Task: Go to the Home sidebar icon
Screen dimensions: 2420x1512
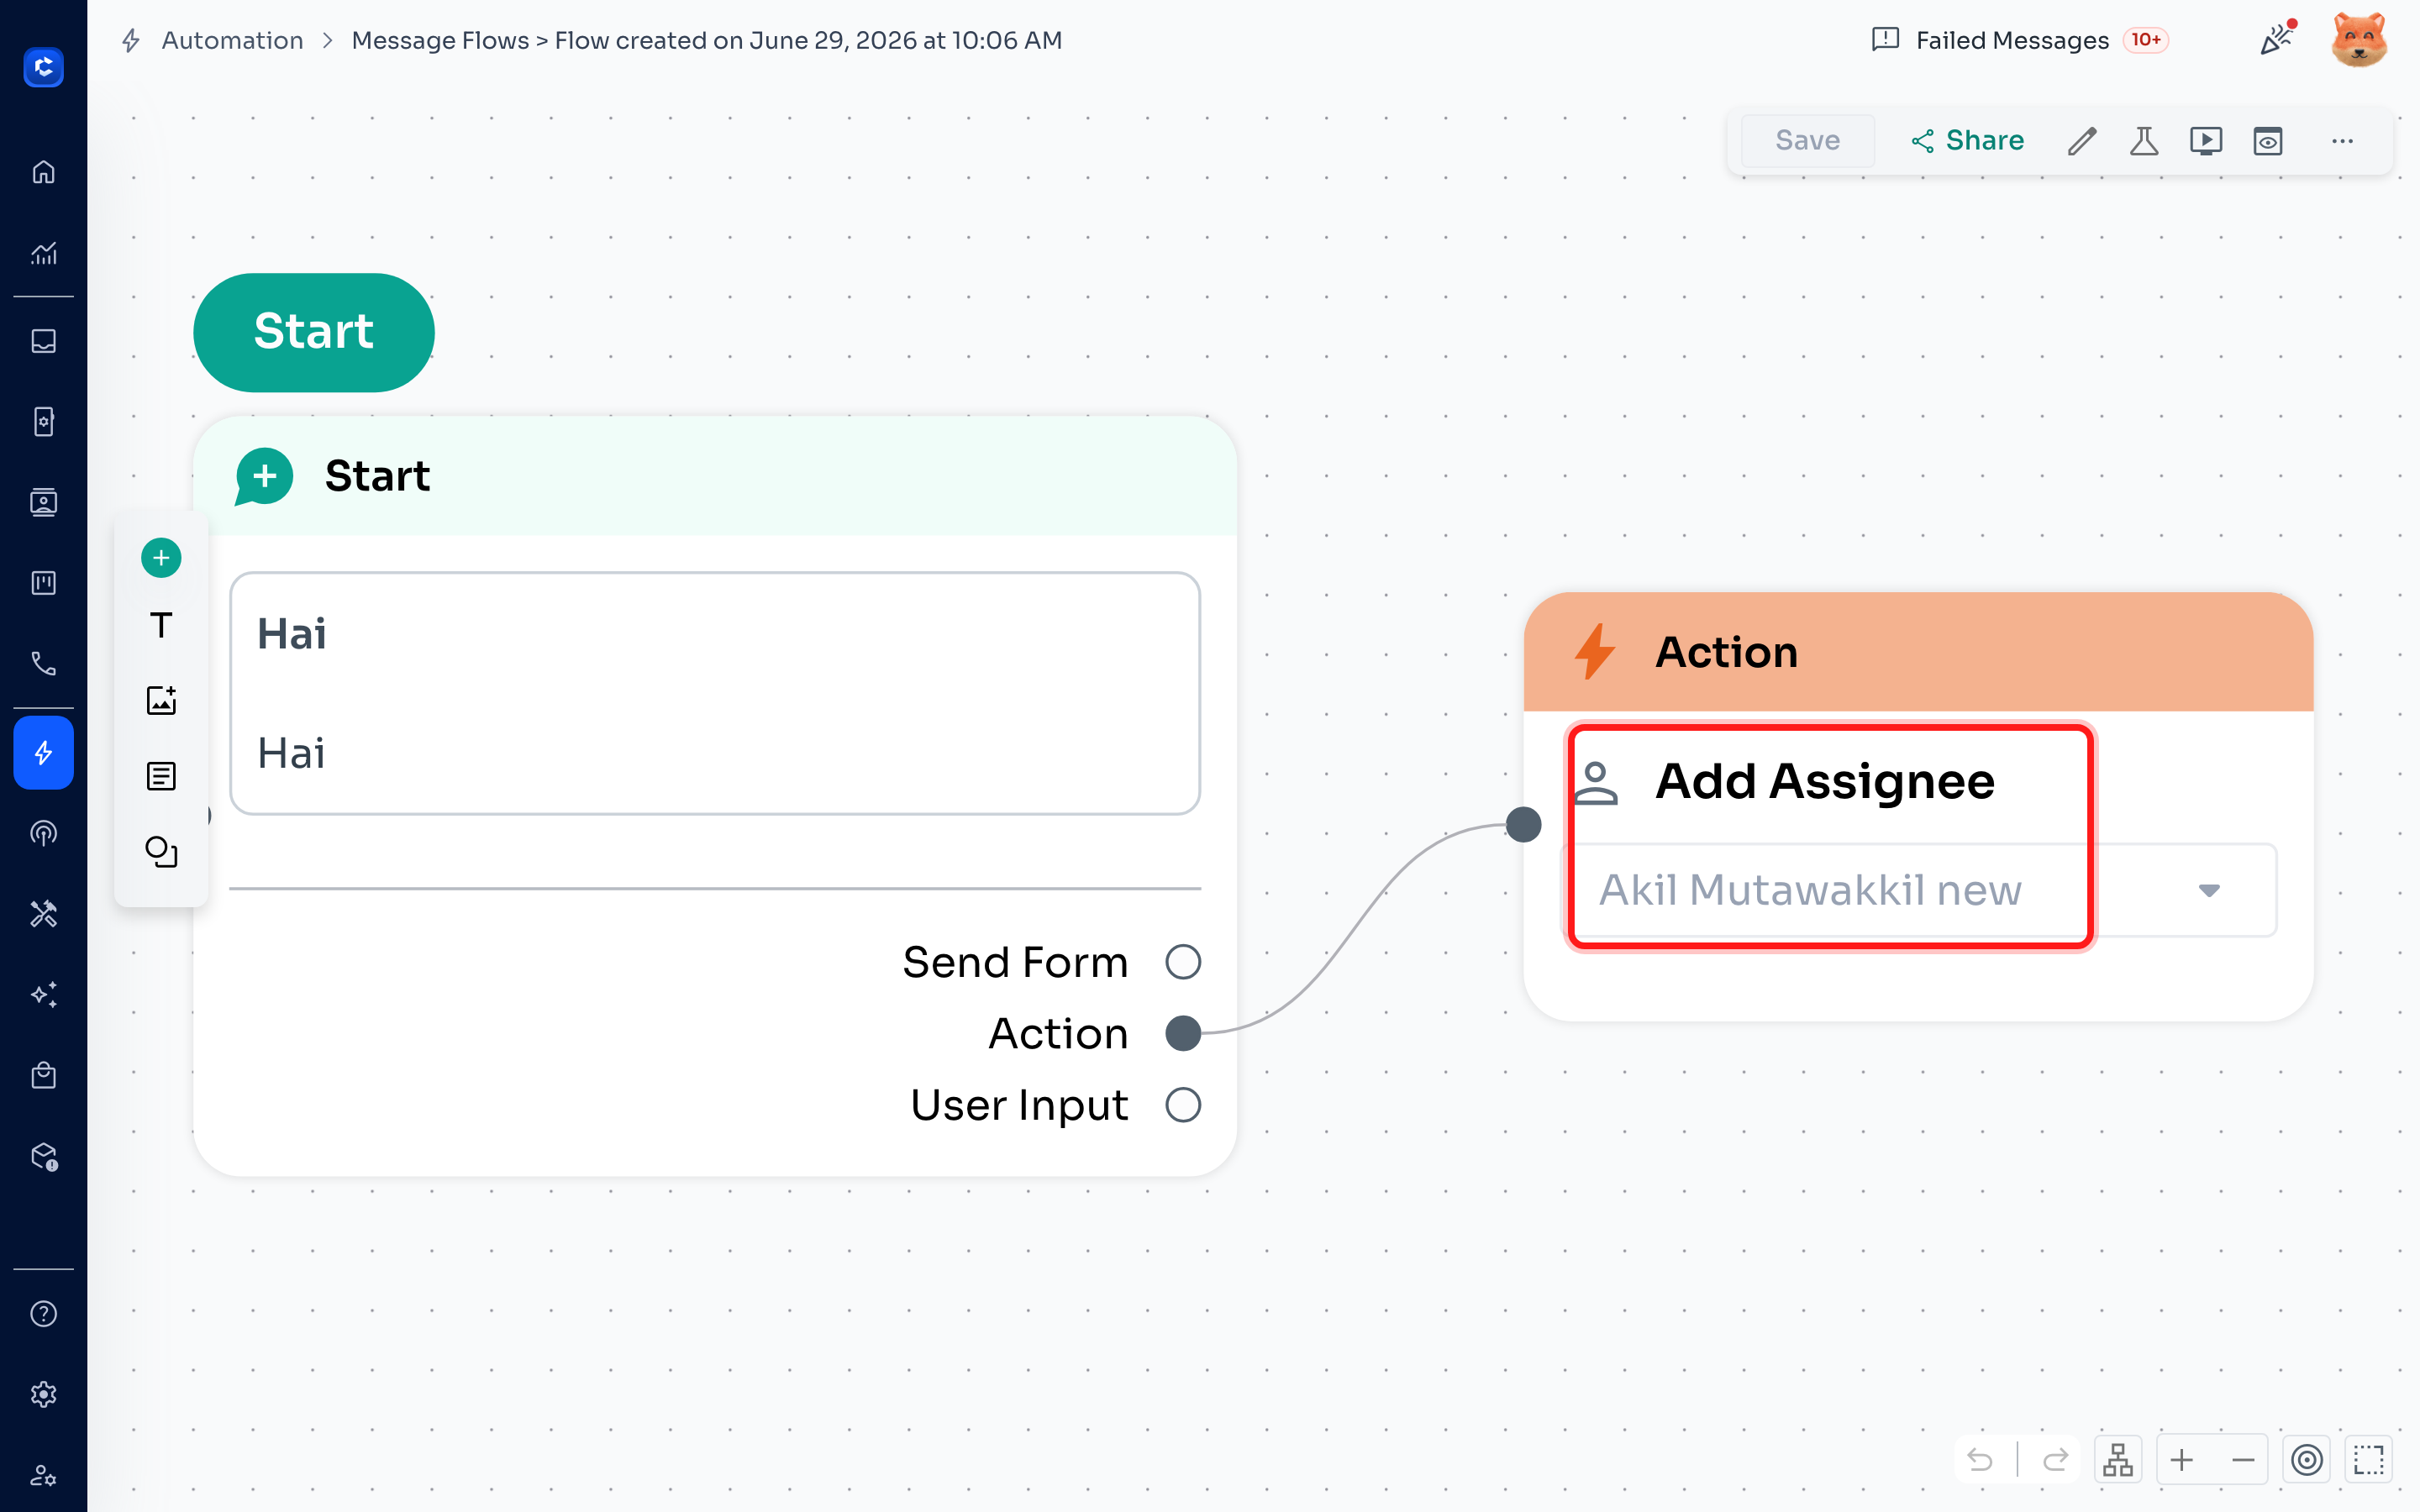Action: [43, 172]
